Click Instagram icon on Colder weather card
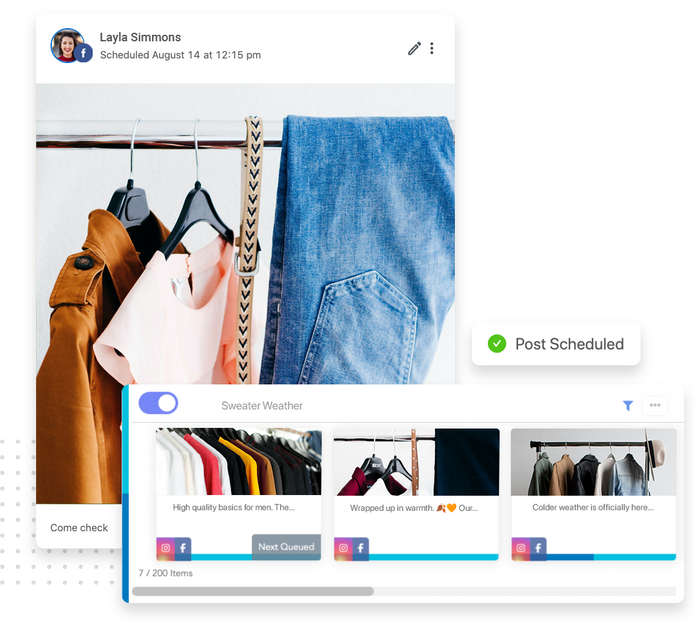 (521, 548)
